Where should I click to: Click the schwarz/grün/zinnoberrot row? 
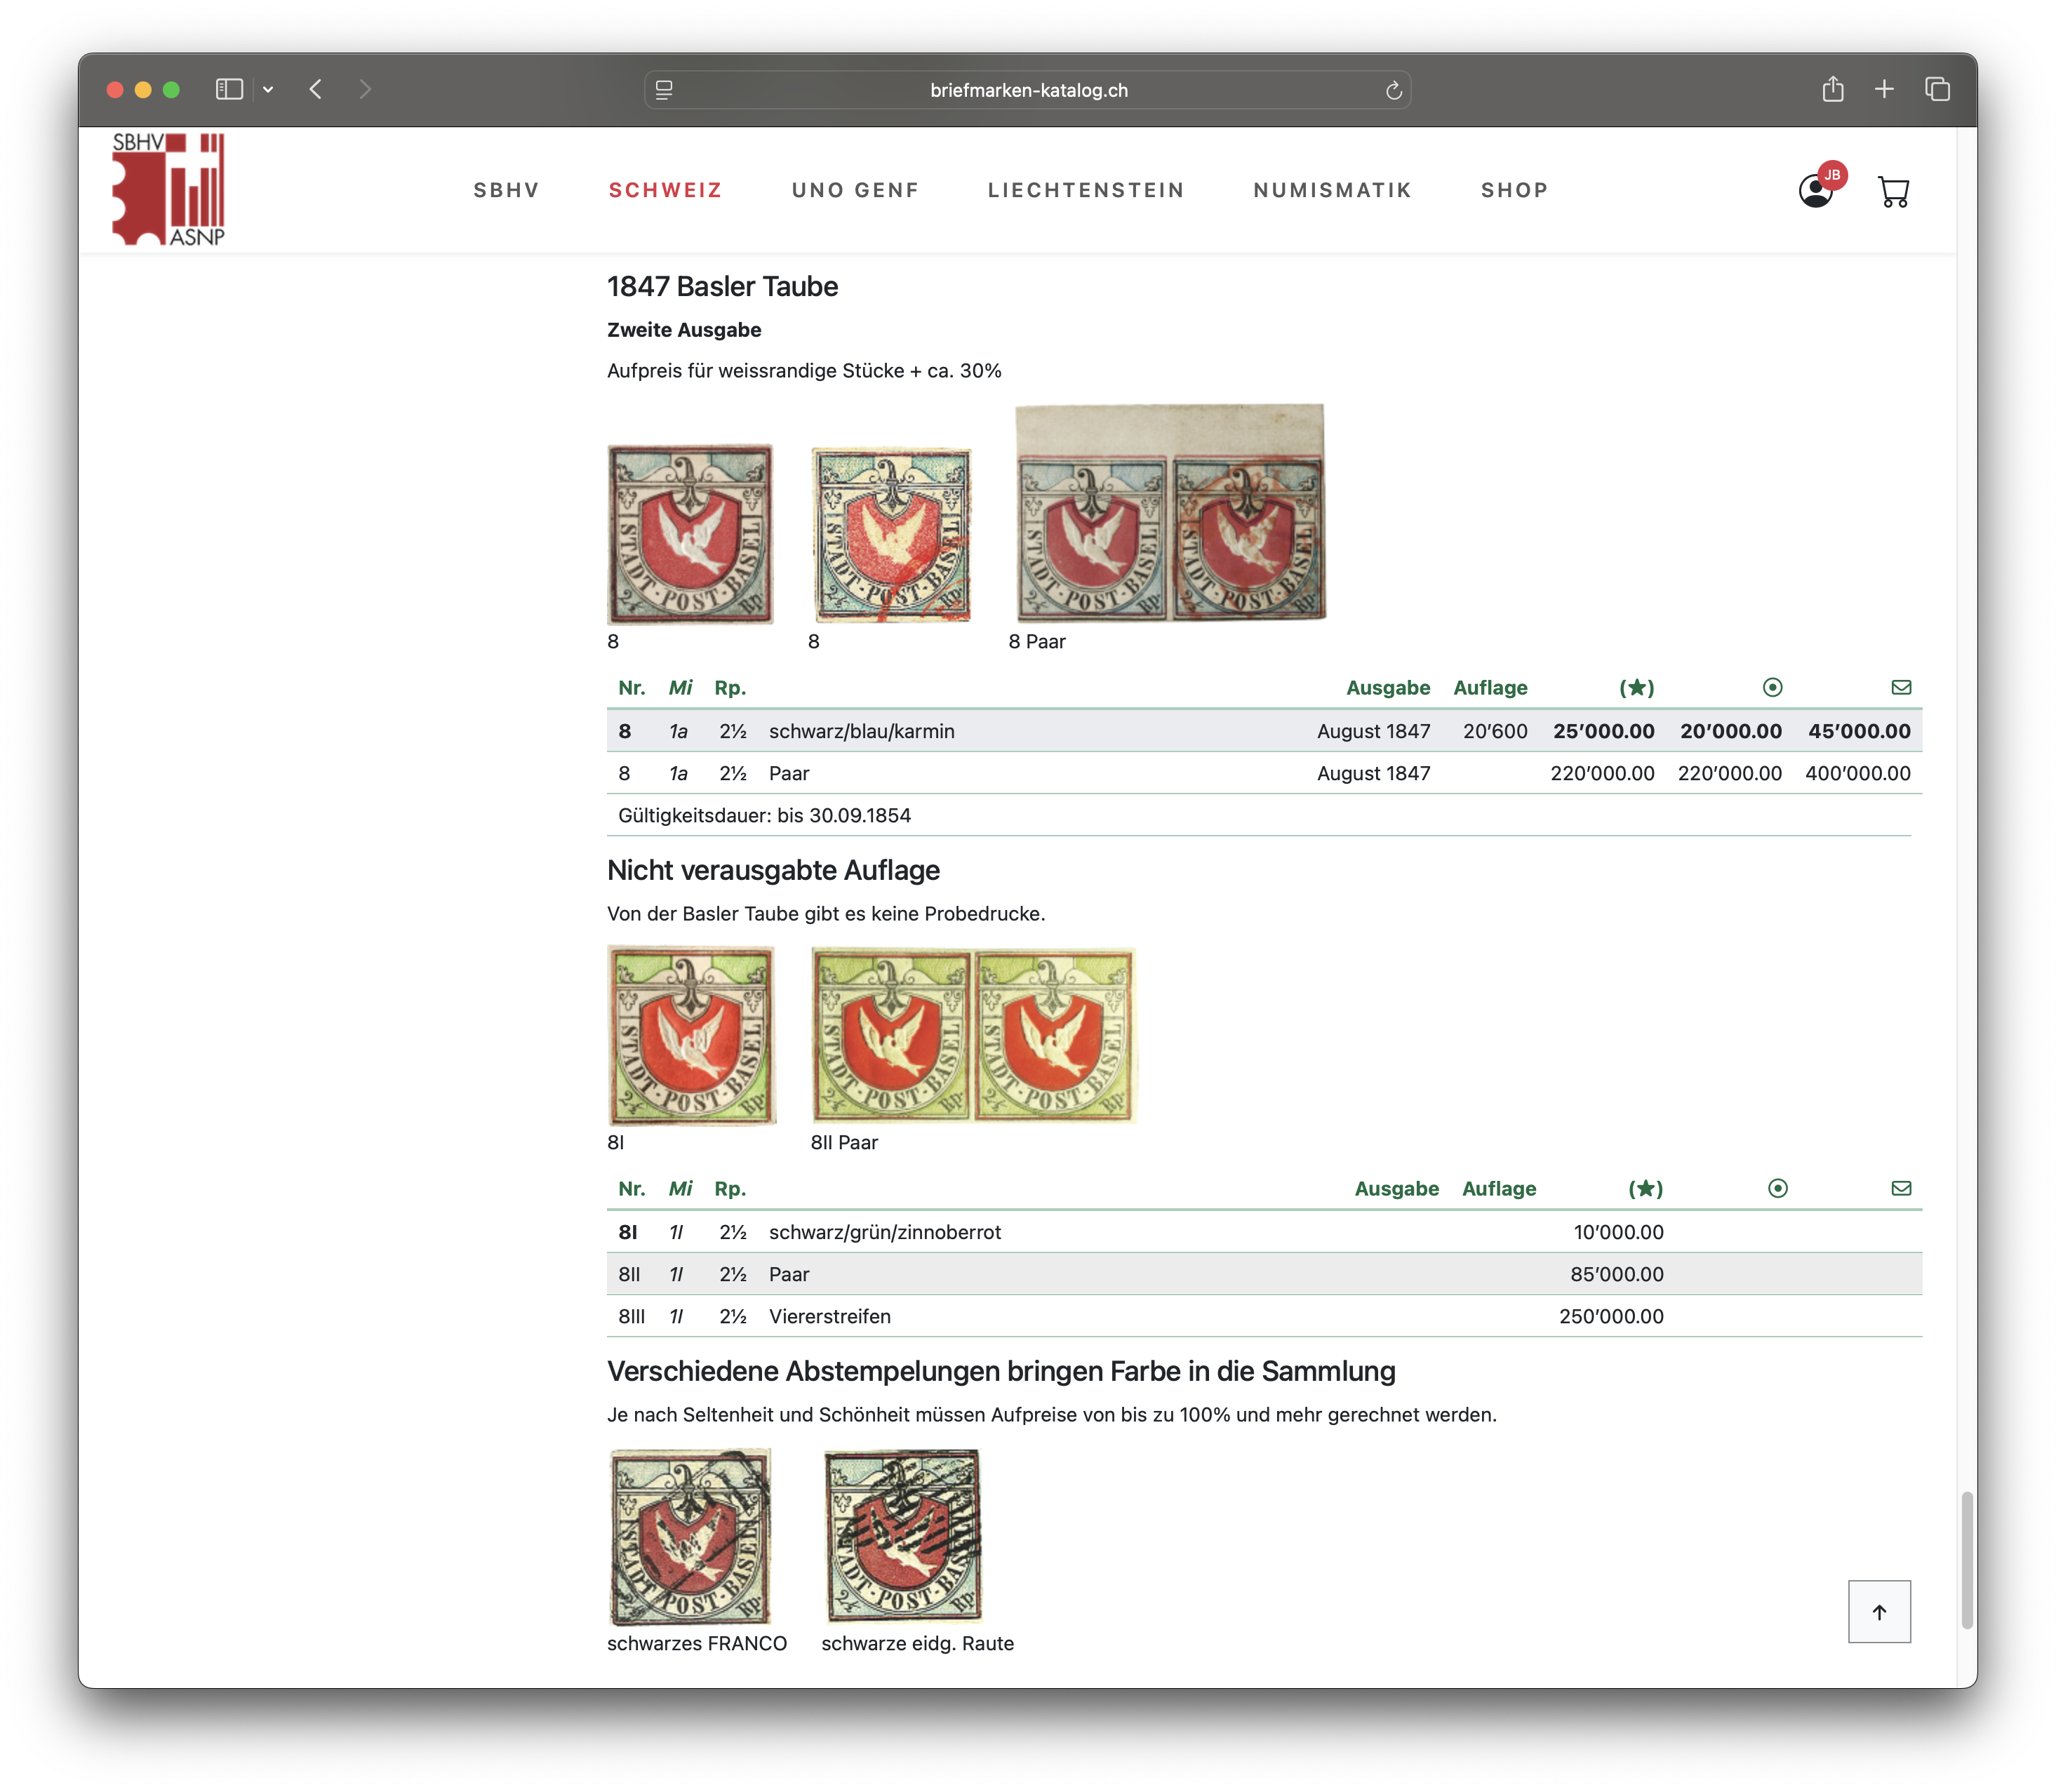click(x=1264, y=1232)
